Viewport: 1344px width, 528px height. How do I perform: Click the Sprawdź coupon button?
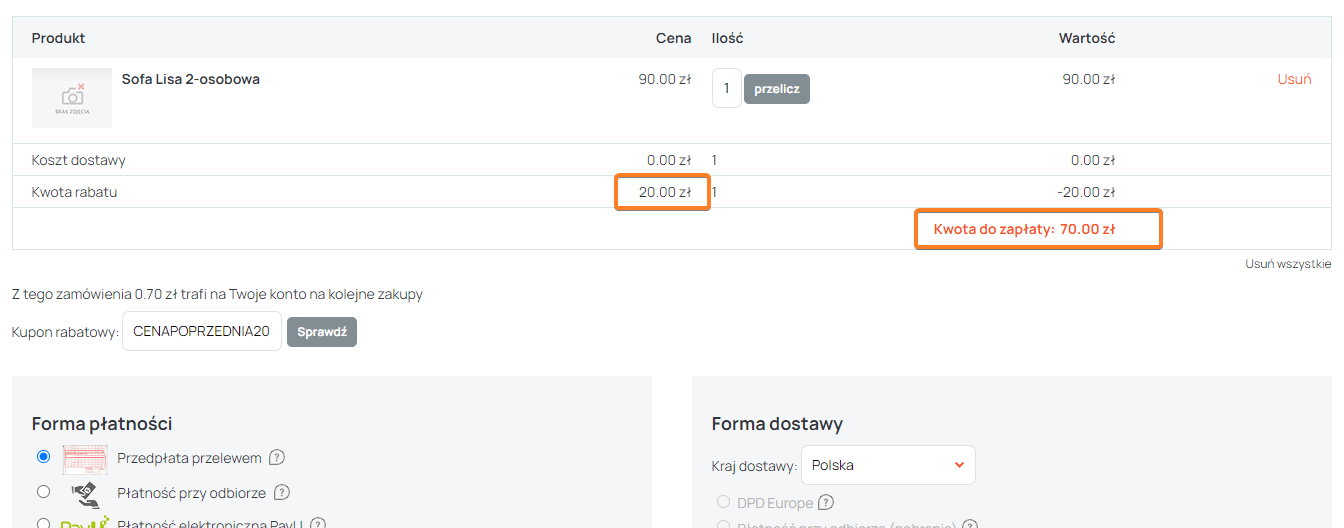pyautogui.click(x=321, y=332)
